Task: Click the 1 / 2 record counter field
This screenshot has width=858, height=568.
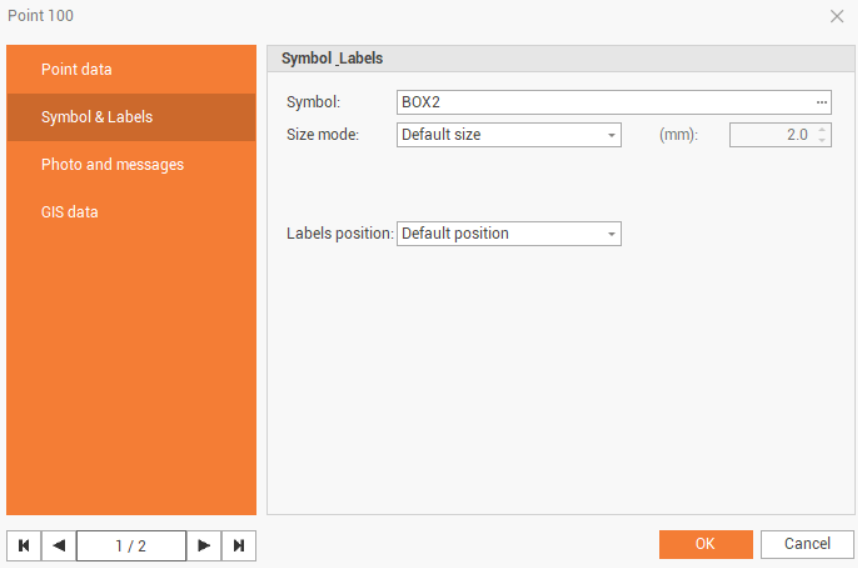Action: tap(131, 545)
